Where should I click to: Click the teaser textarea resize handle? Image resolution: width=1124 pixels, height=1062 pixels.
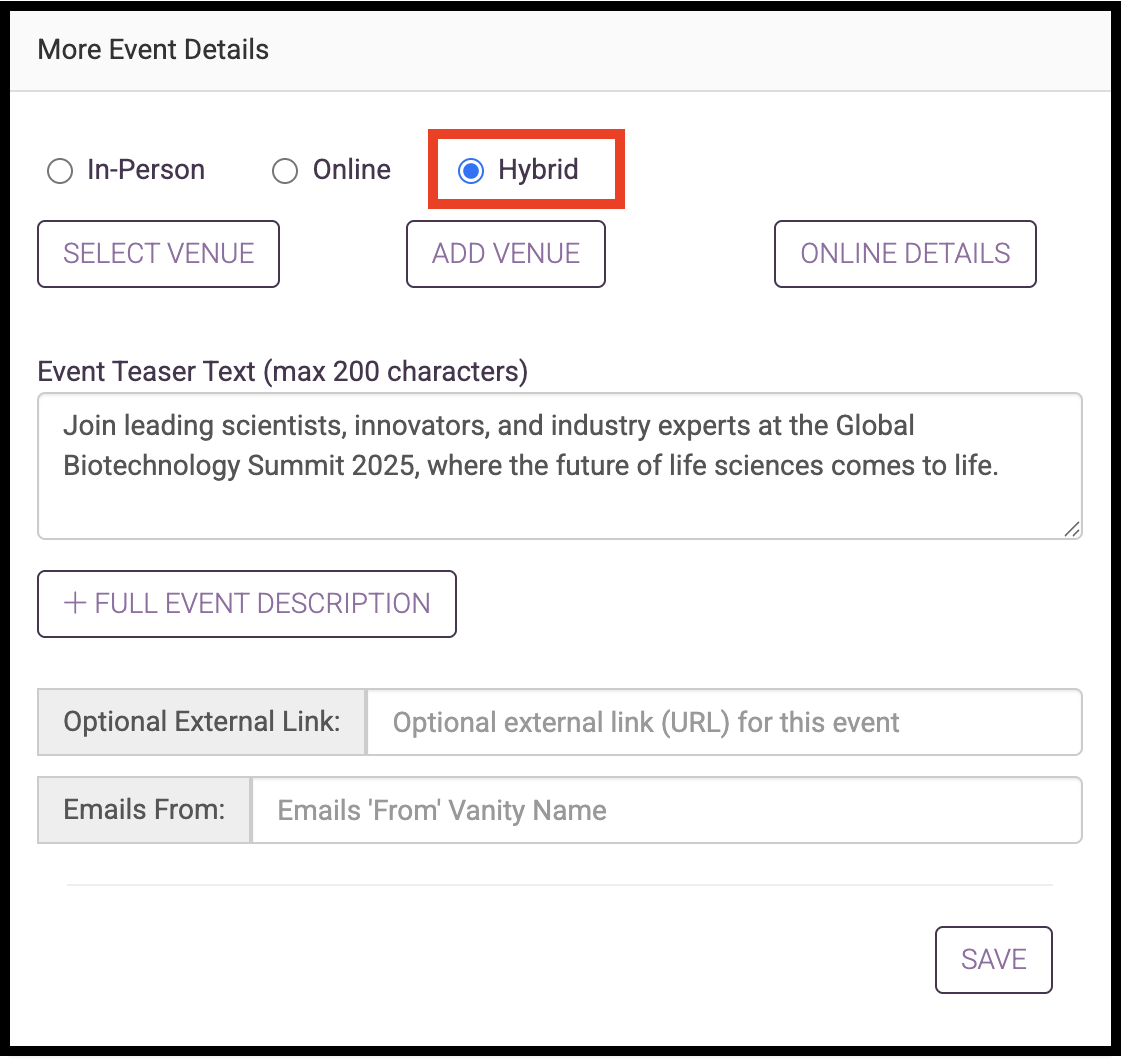click(1072, 530)
